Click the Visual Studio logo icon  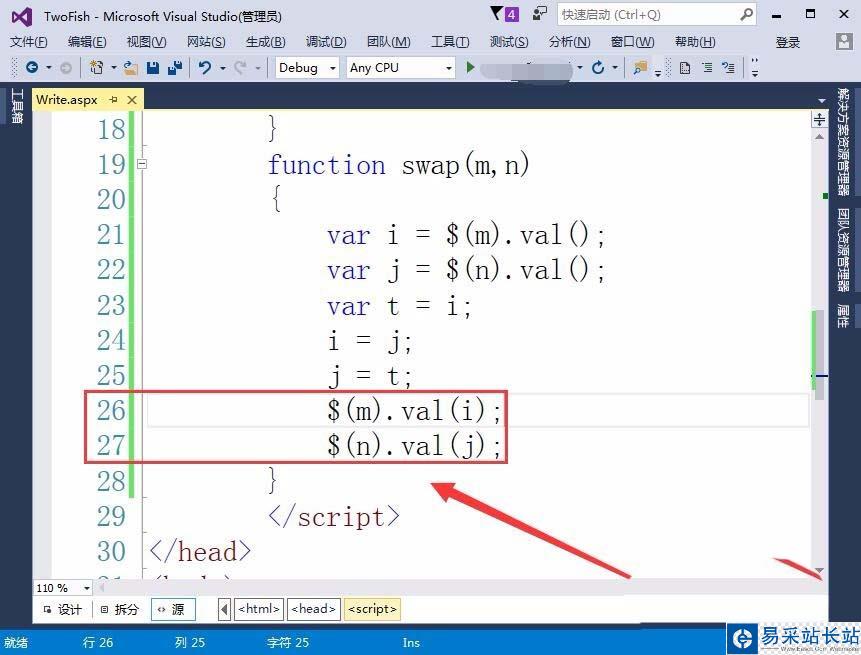(22, 17)
